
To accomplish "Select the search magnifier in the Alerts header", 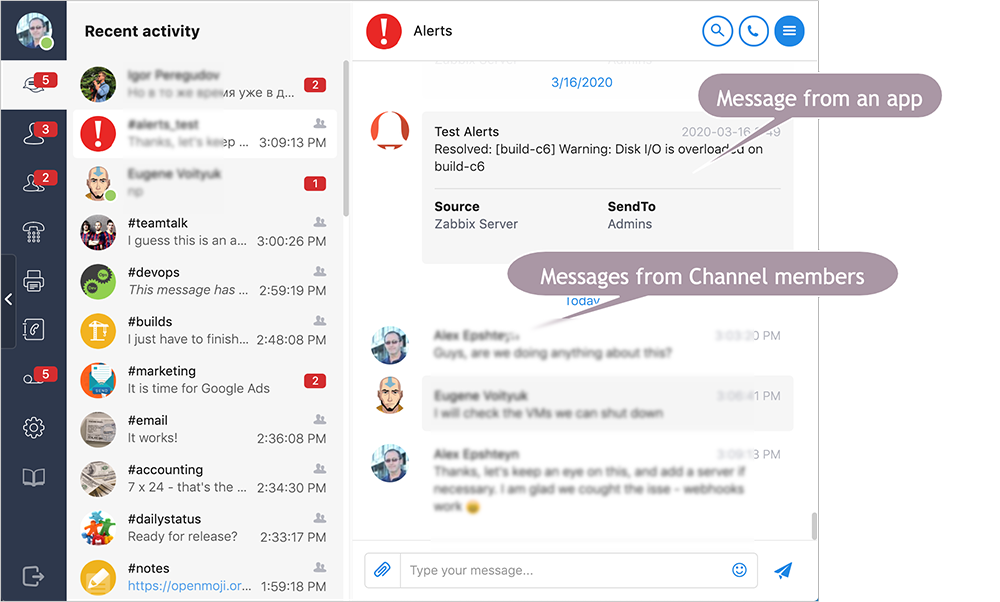I will [717, 31].
